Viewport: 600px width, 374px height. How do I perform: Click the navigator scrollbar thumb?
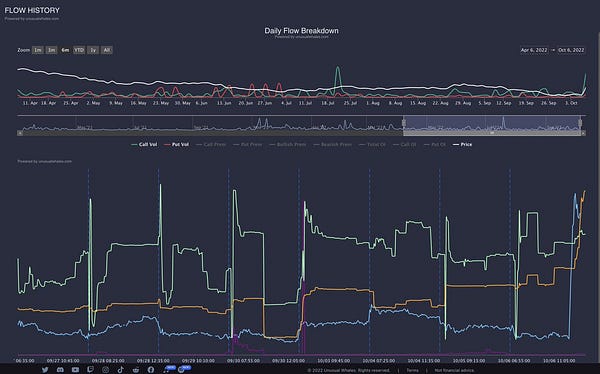pos(492,133)
